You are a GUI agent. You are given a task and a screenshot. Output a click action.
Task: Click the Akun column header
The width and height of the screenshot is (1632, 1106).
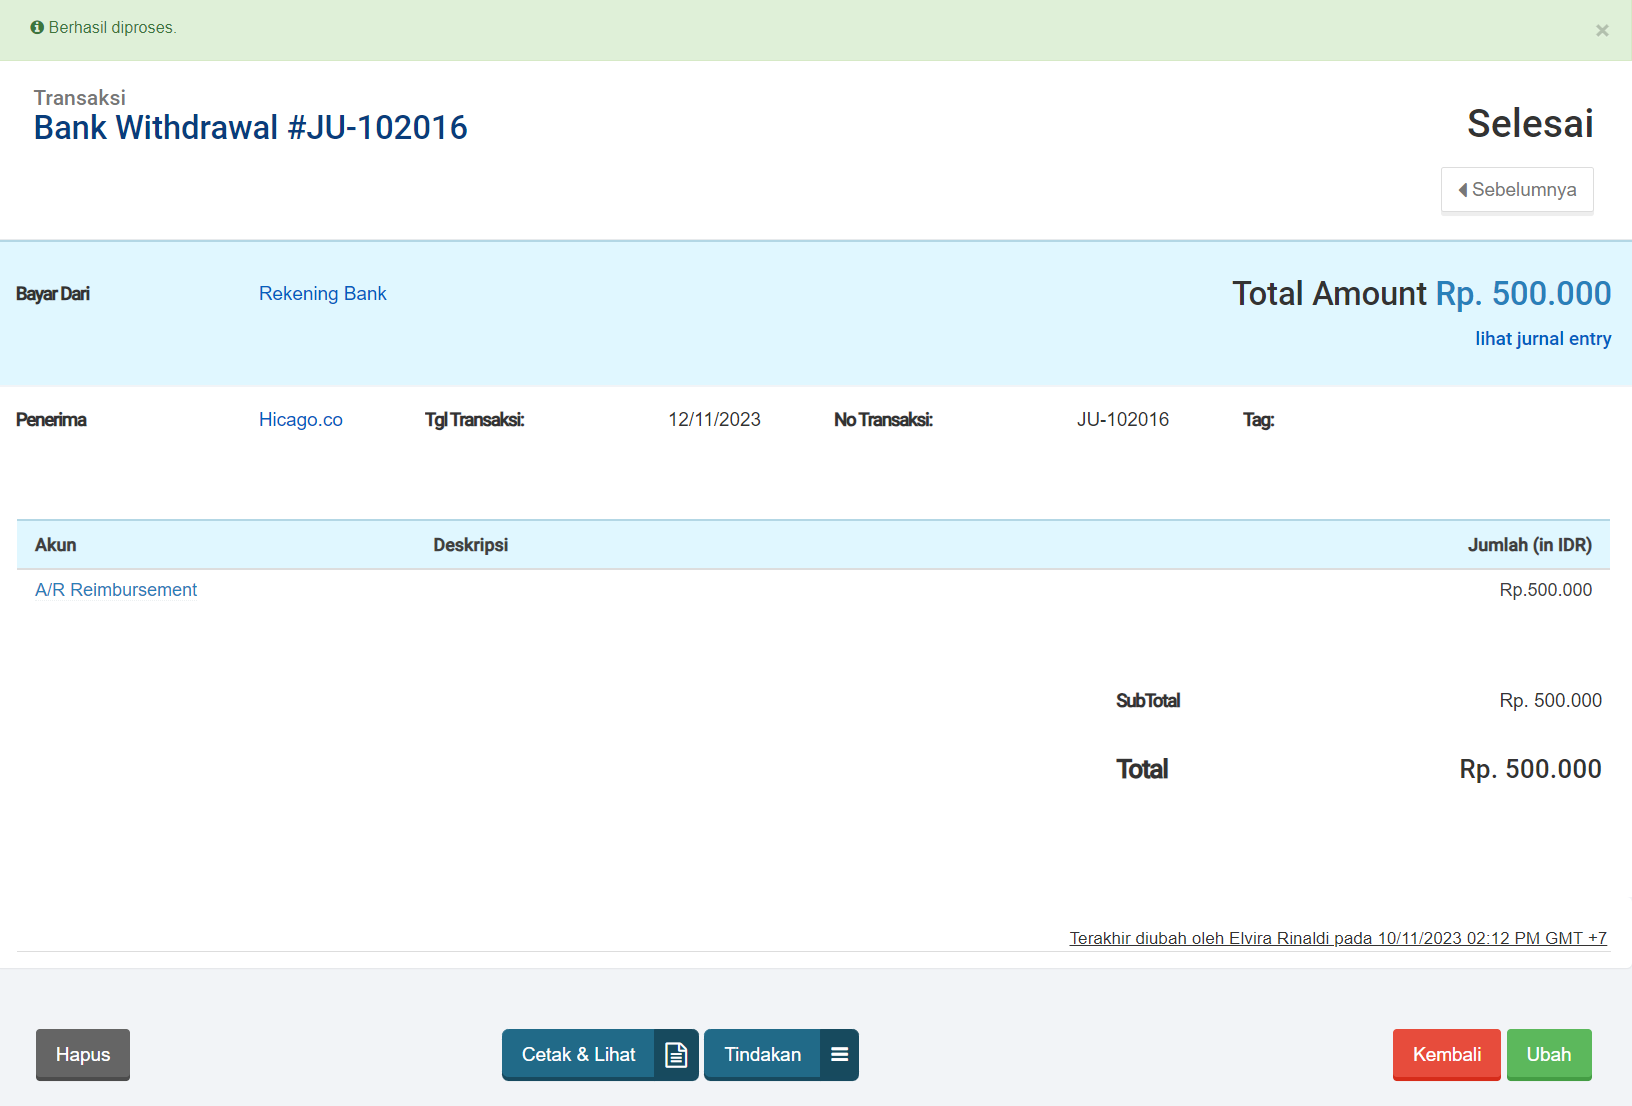(56, 545)
